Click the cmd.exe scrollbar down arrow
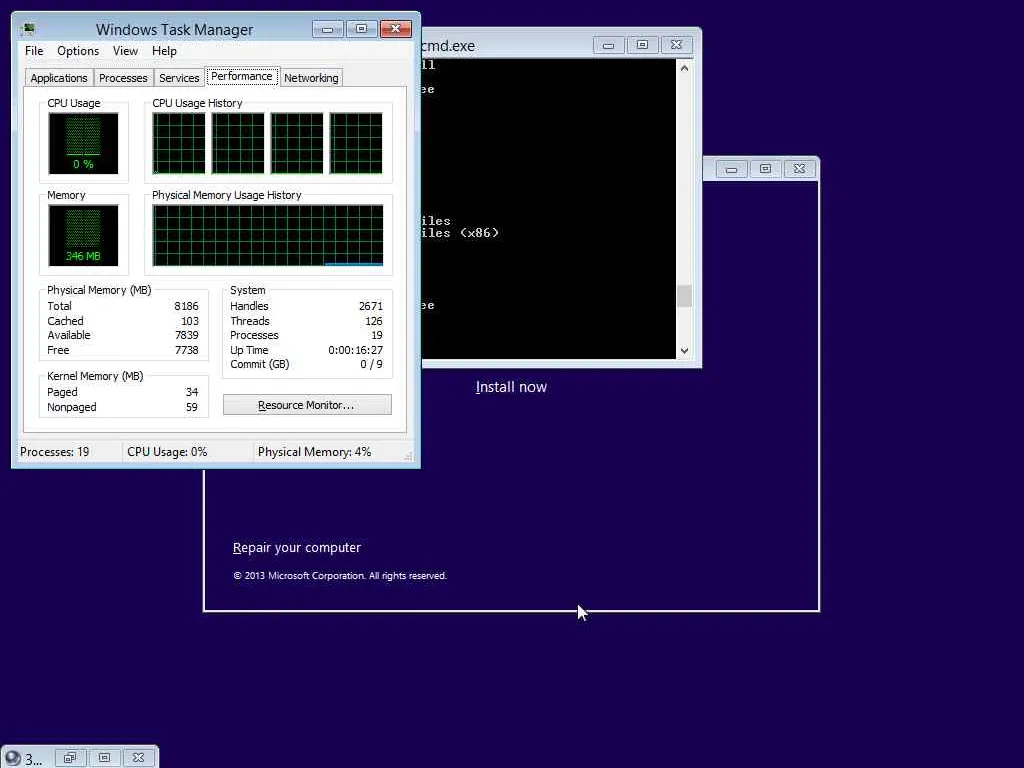 [x=684, y=351]
